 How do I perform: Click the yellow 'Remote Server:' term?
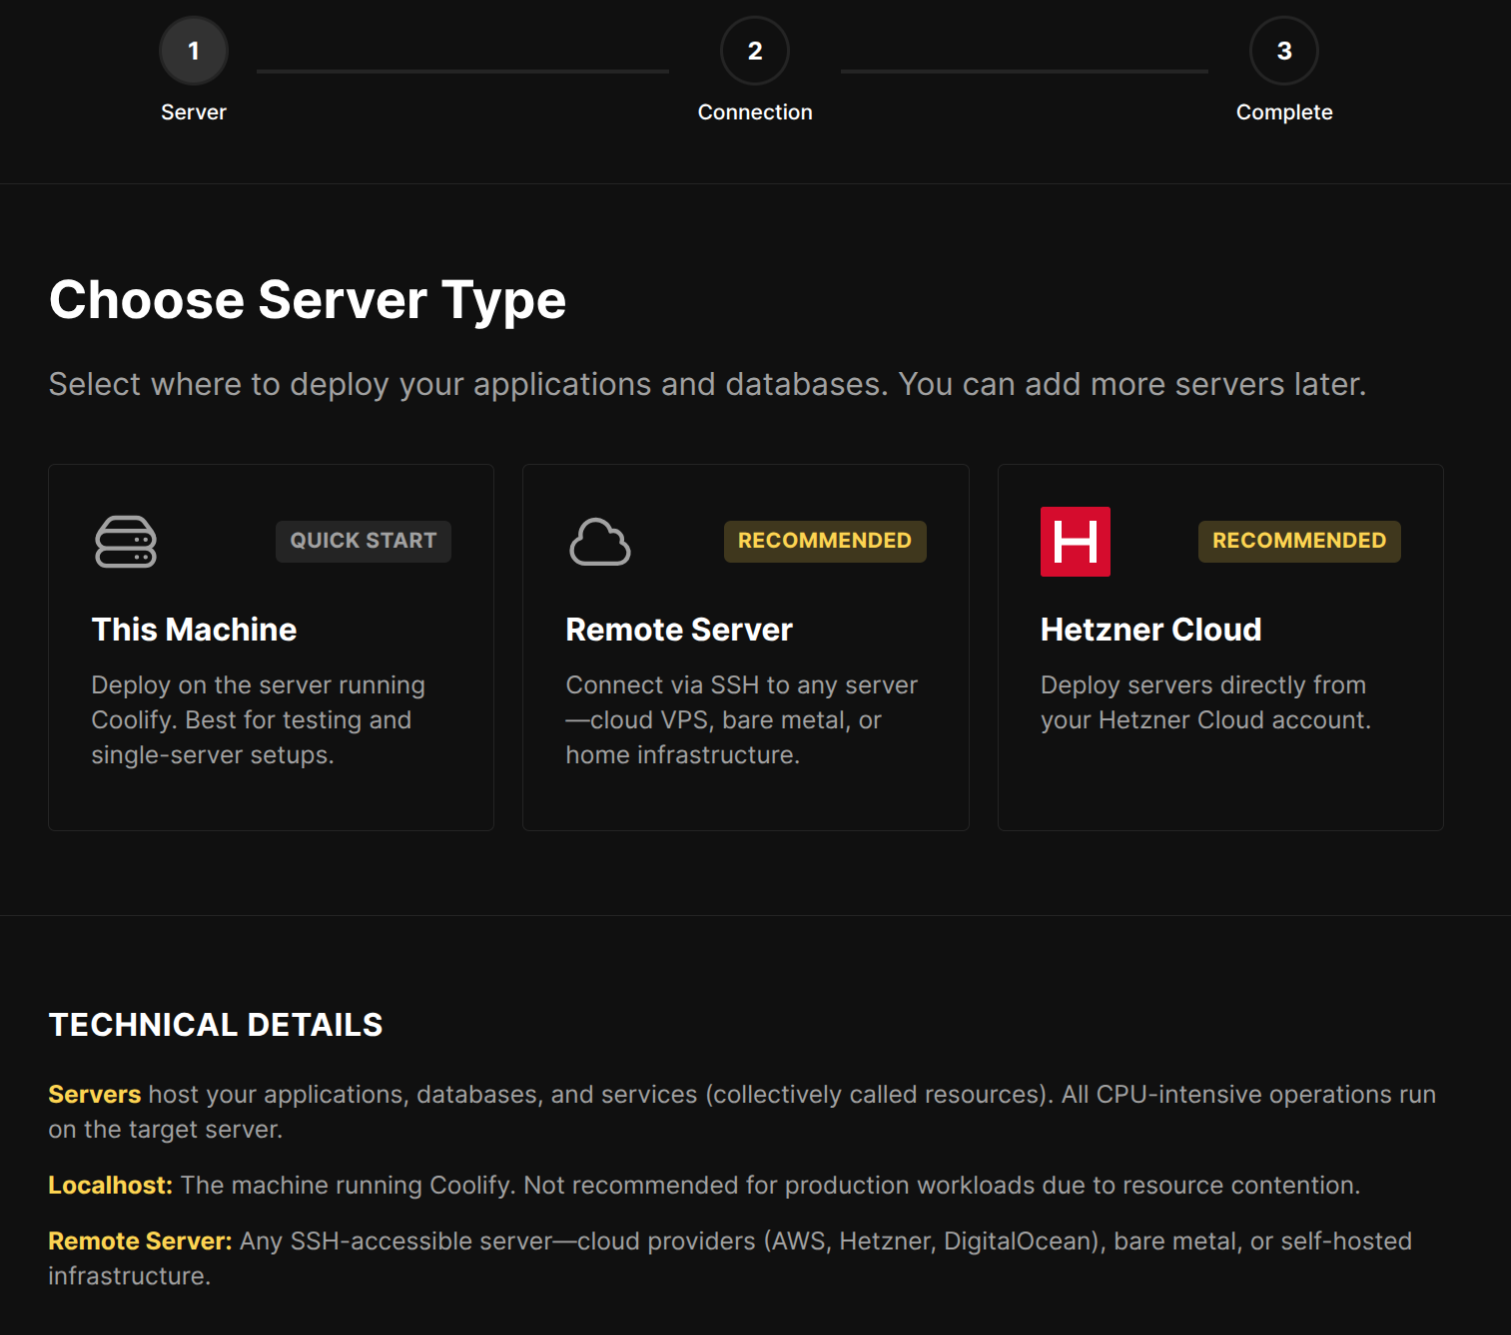click(x=140, y=1241)
